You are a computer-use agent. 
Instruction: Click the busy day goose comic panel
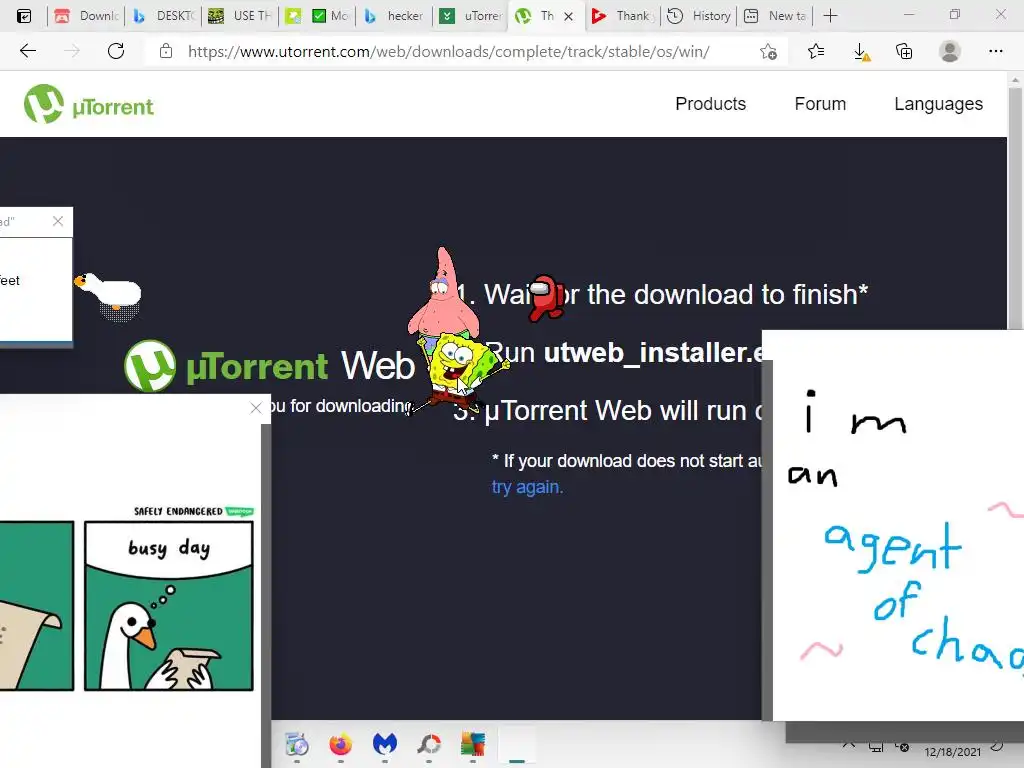[168, 605]
